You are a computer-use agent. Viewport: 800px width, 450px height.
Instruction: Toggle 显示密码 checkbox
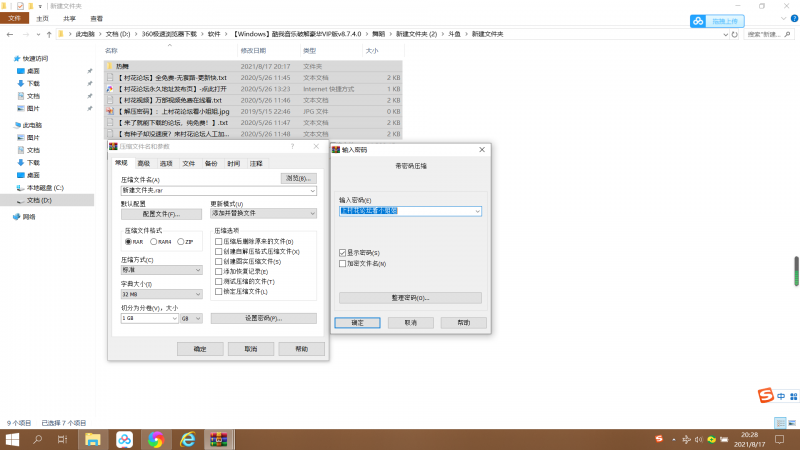pos(343,254)
